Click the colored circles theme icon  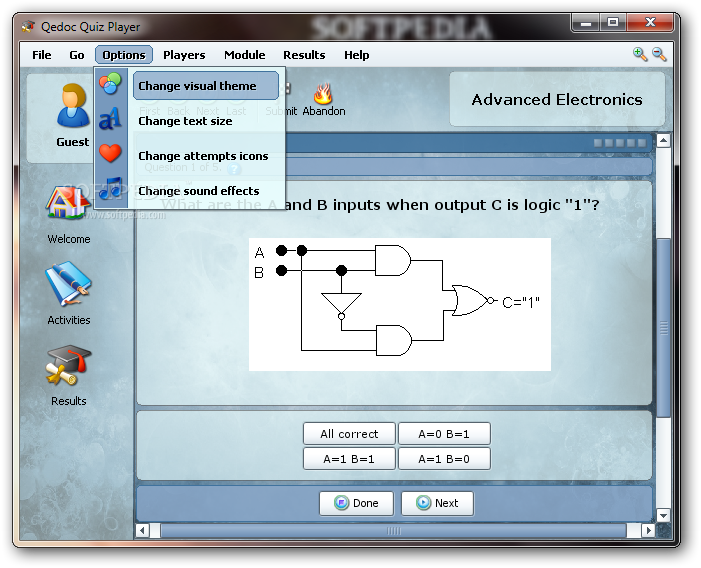point(110,84)
